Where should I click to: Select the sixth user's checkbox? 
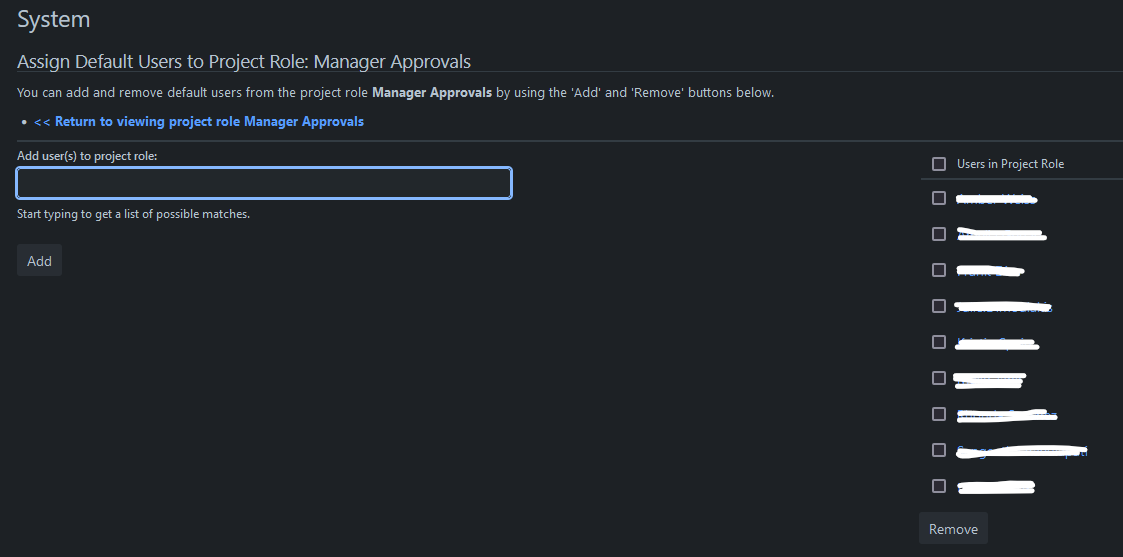(939, 378)
